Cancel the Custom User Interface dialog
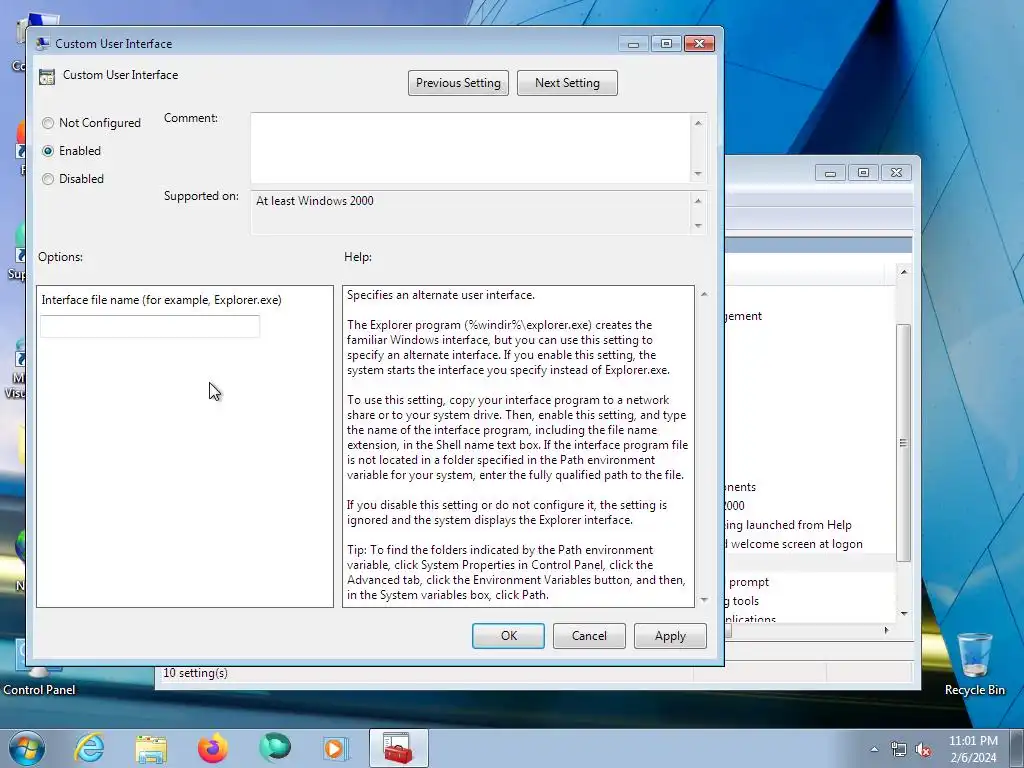The height and width of the screenshot is (768, 1024). 589,635
